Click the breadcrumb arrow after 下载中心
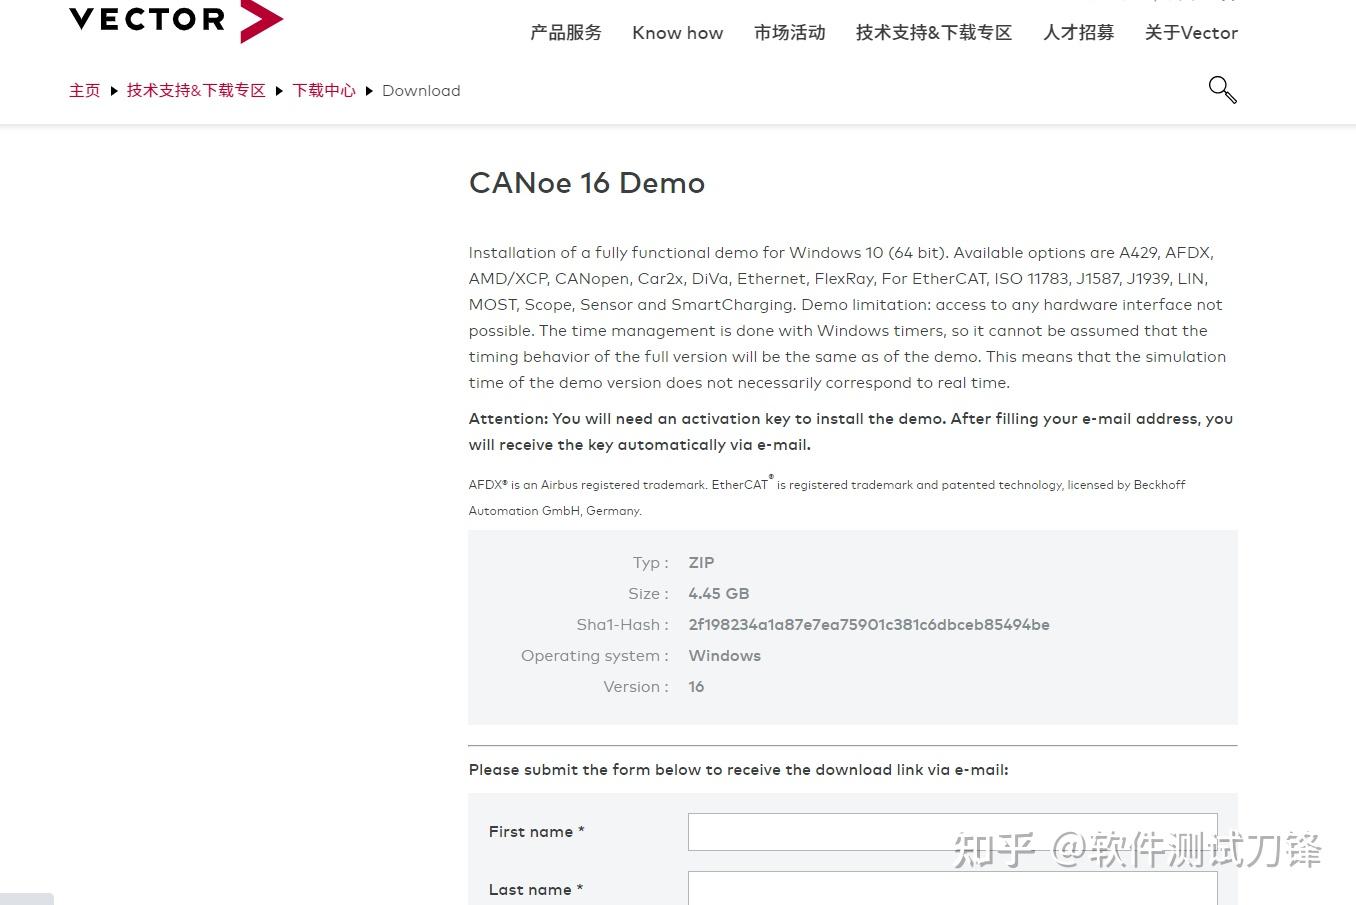 pyautogui.click(x=369, y=90)
